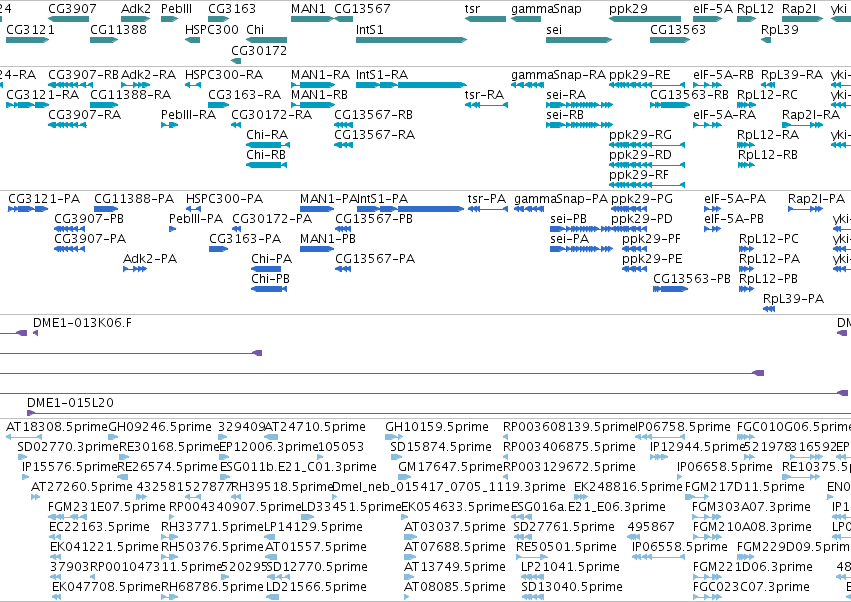The image size is (851, 602).
Task: Click transcript Chi-RB
Action: coord(266,155)
